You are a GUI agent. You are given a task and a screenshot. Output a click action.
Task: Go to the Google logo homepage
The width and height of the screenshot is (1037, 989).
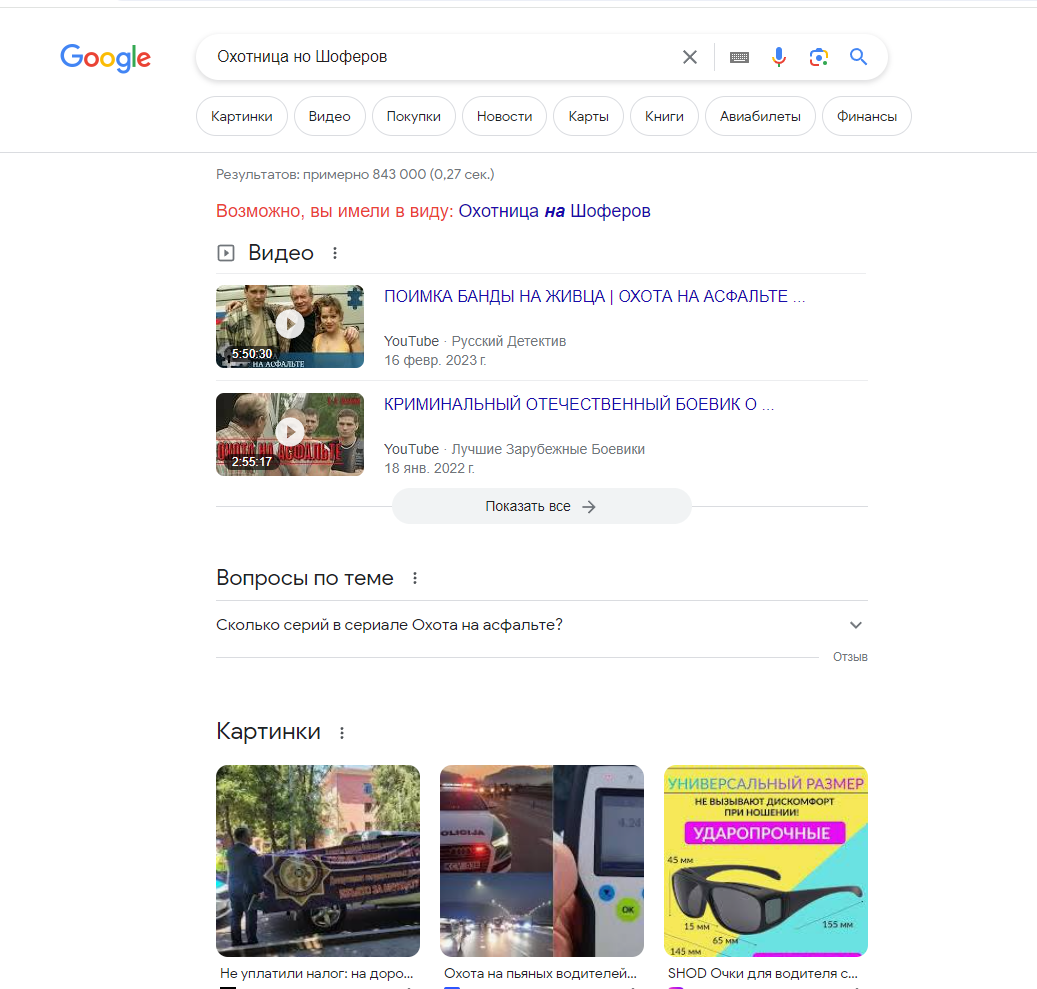106,58
